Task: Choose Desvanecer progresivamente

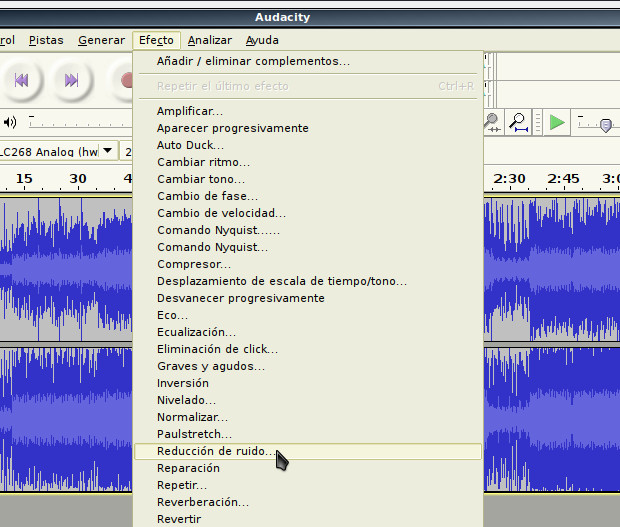Action: point(308,298)
